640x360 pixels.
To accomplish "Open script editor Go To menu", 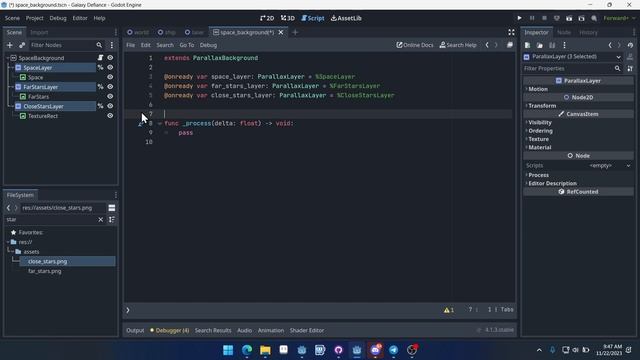I will coord(187,45).
